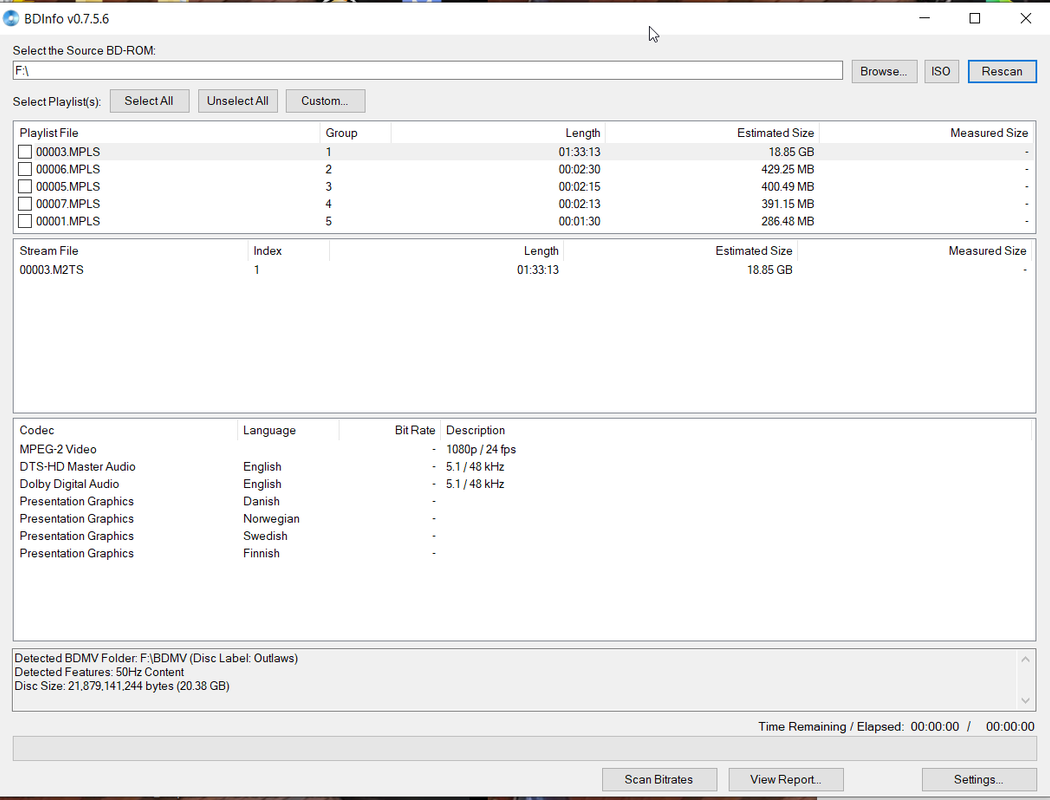
Task: Click Unselect All playlists button
Action: click(238, 101)
